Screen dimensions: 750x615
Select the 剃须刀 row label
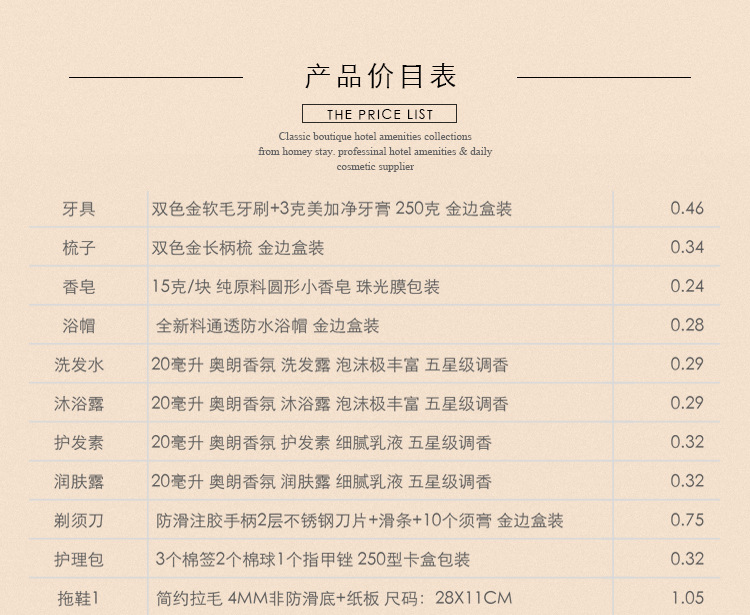pos(79,521)
